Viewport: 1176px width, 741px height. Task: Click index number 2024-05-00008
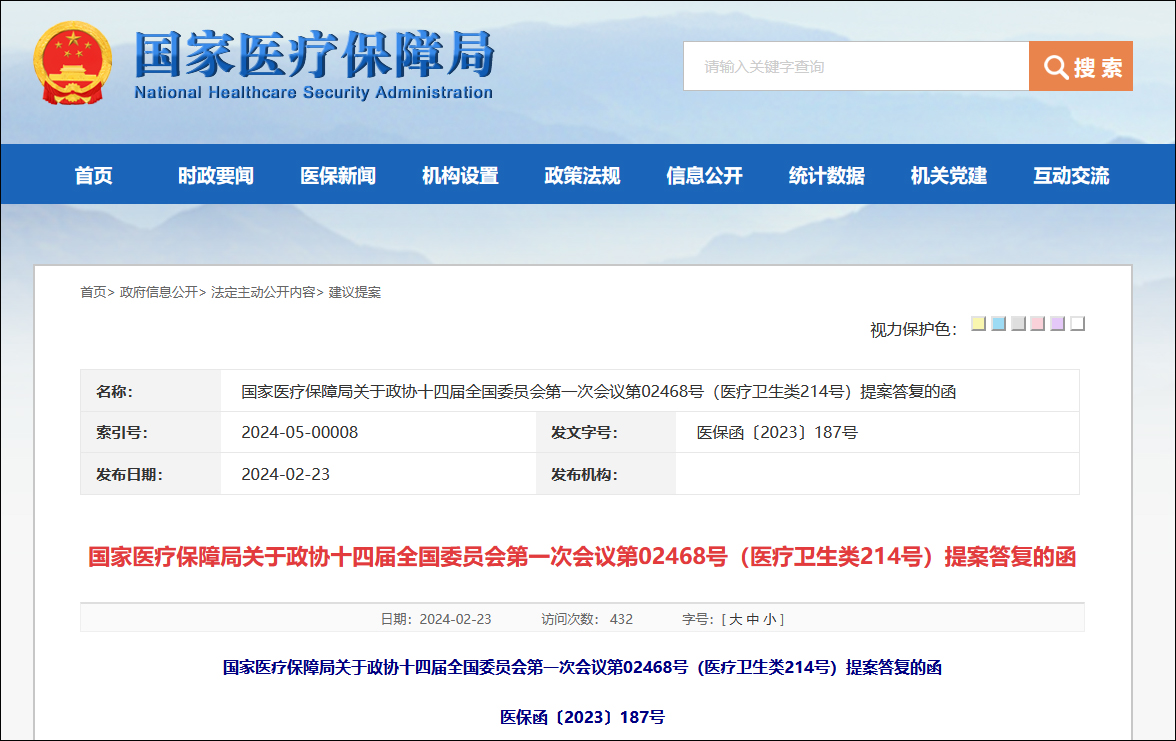(299, 433)
